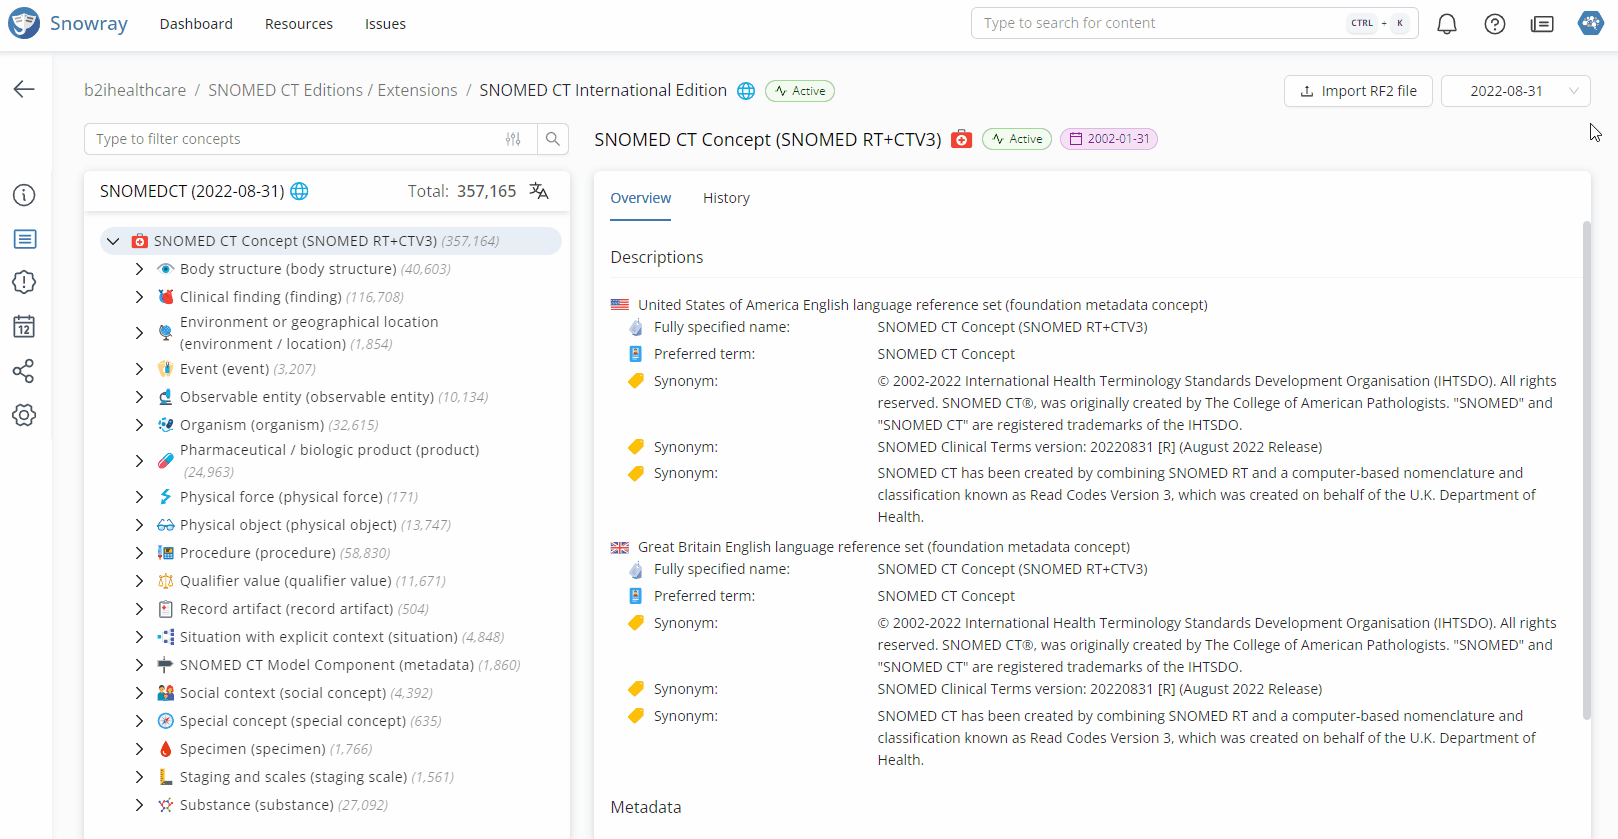Click the share icon in left sidebar

click(24, 371)
